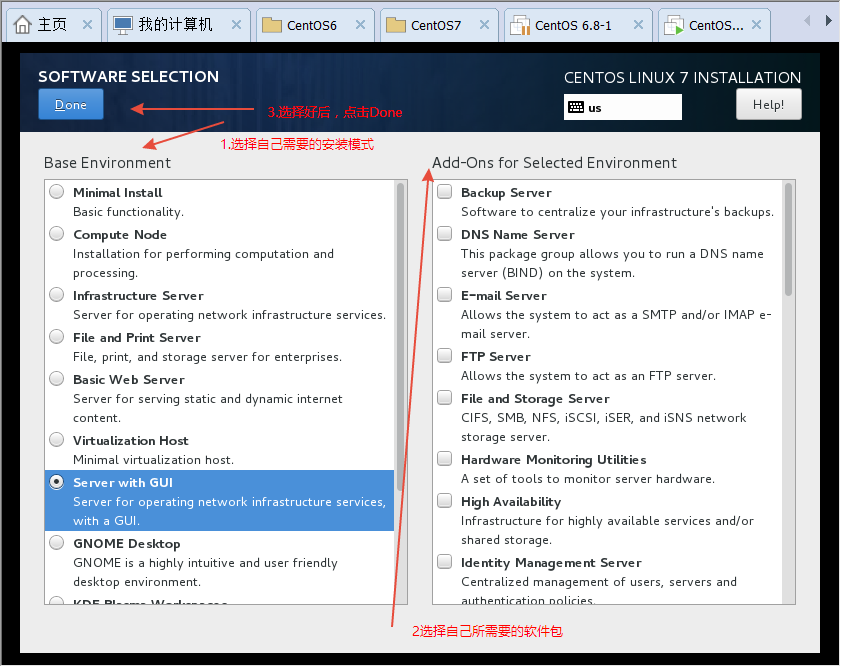Click 'CENTOS LINUX 7 INSTALLATION' title
The image size is (841, 667).
coord(682,78)
